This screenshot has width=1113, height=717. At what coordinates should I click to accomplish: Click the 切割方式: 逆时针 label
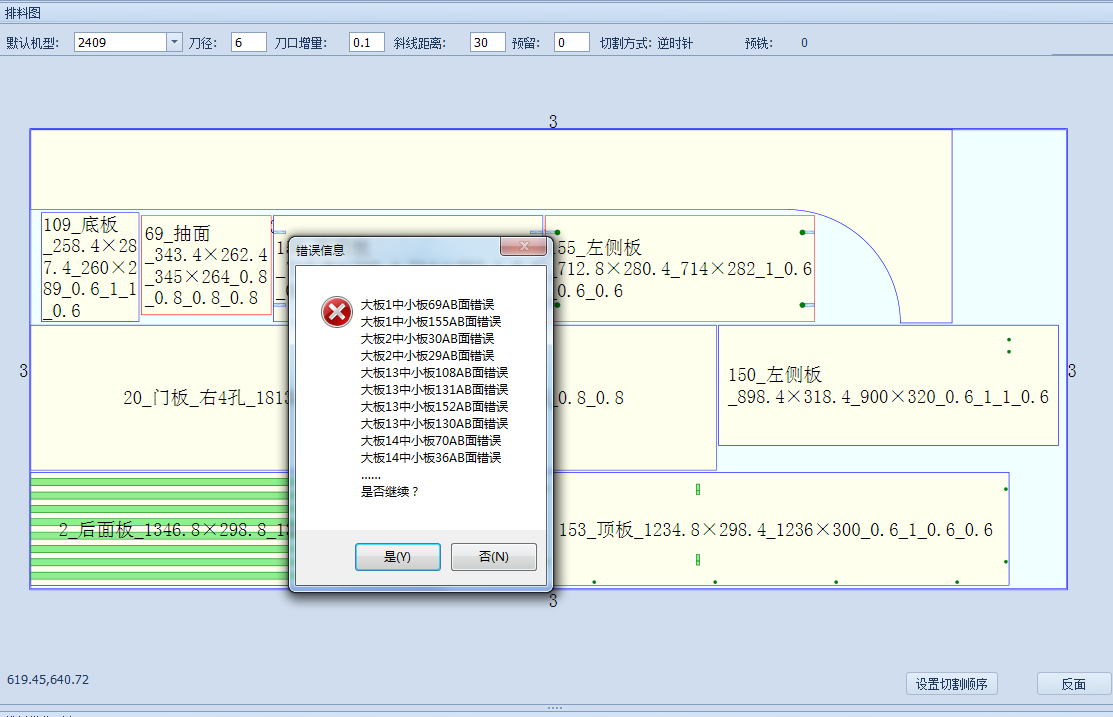(x=646, y=43)
